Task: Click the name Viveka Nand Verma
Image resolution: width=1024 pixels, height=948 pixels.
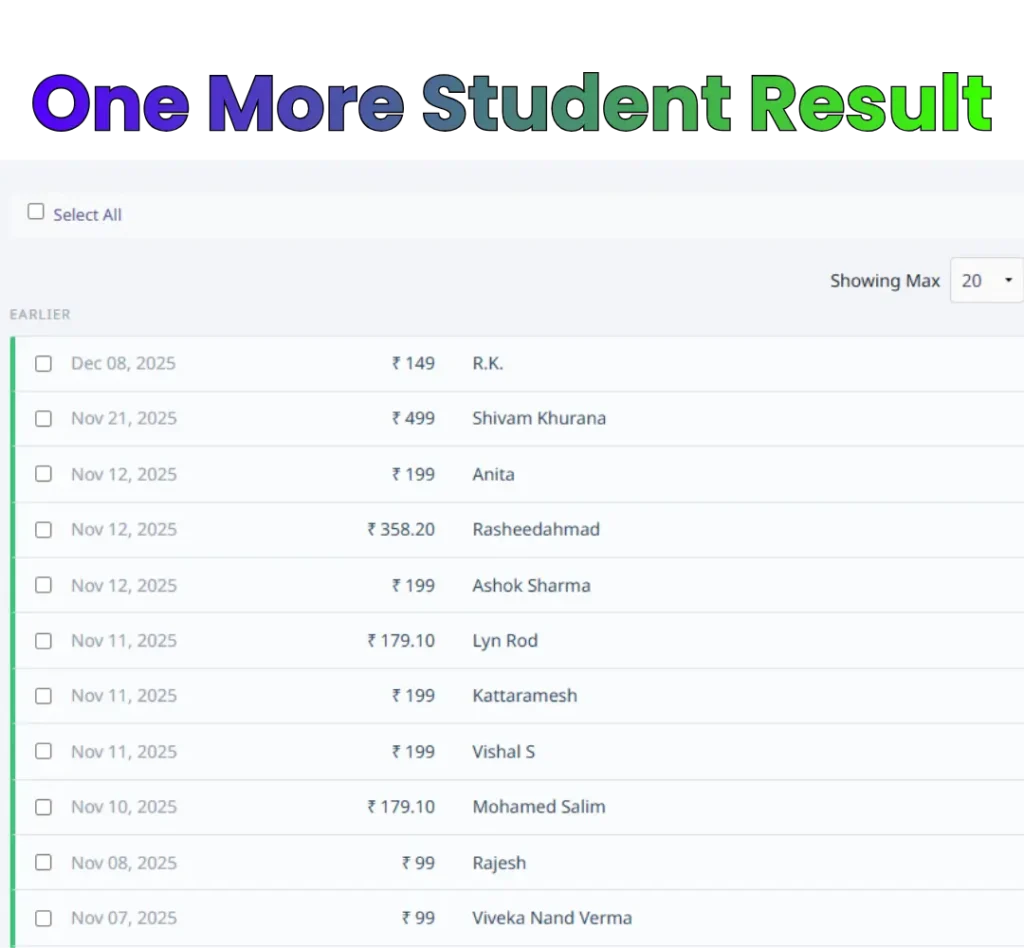Action: [x=552, y=917]
